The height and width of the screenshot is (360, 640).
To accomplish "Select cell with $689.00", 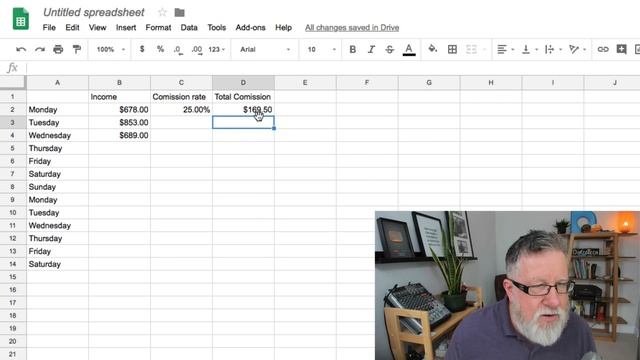I will point(119,135).
